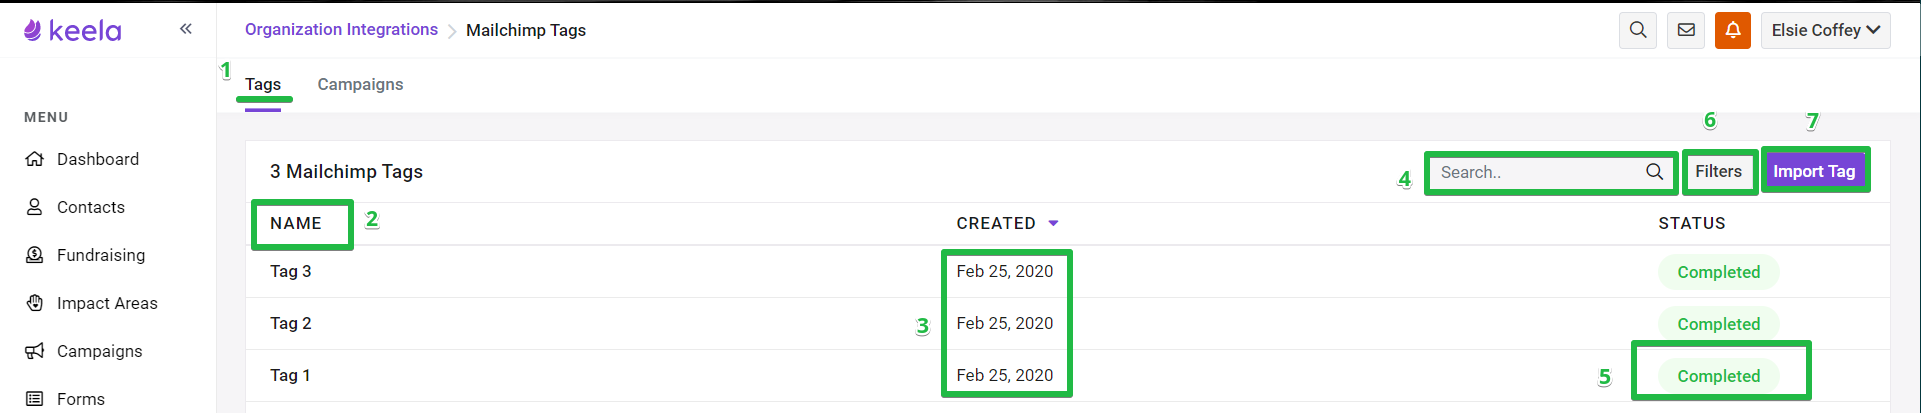Toggle the CREATED column sort arrow
The width and height of the screenshot is (1921, 413).
[x=1053, y=223]
